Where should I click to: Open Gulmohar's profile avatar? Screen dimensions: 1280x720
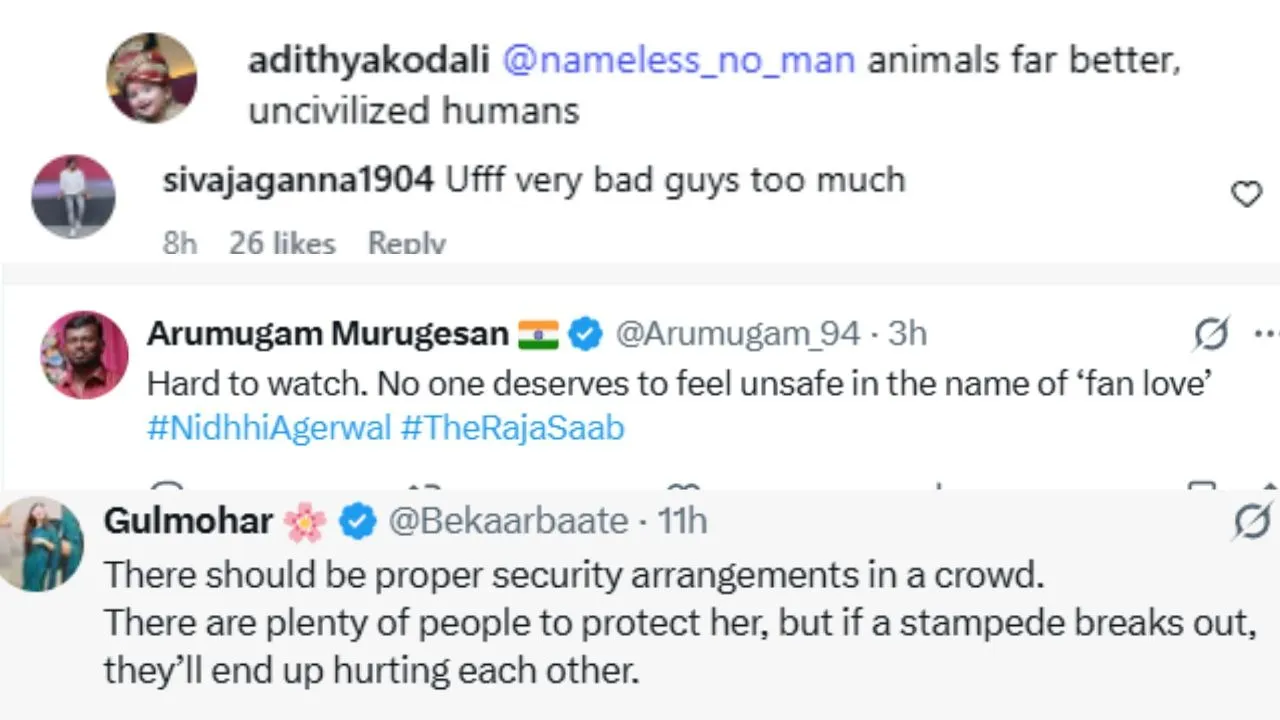pyautogui.click(x=42, y=544)
